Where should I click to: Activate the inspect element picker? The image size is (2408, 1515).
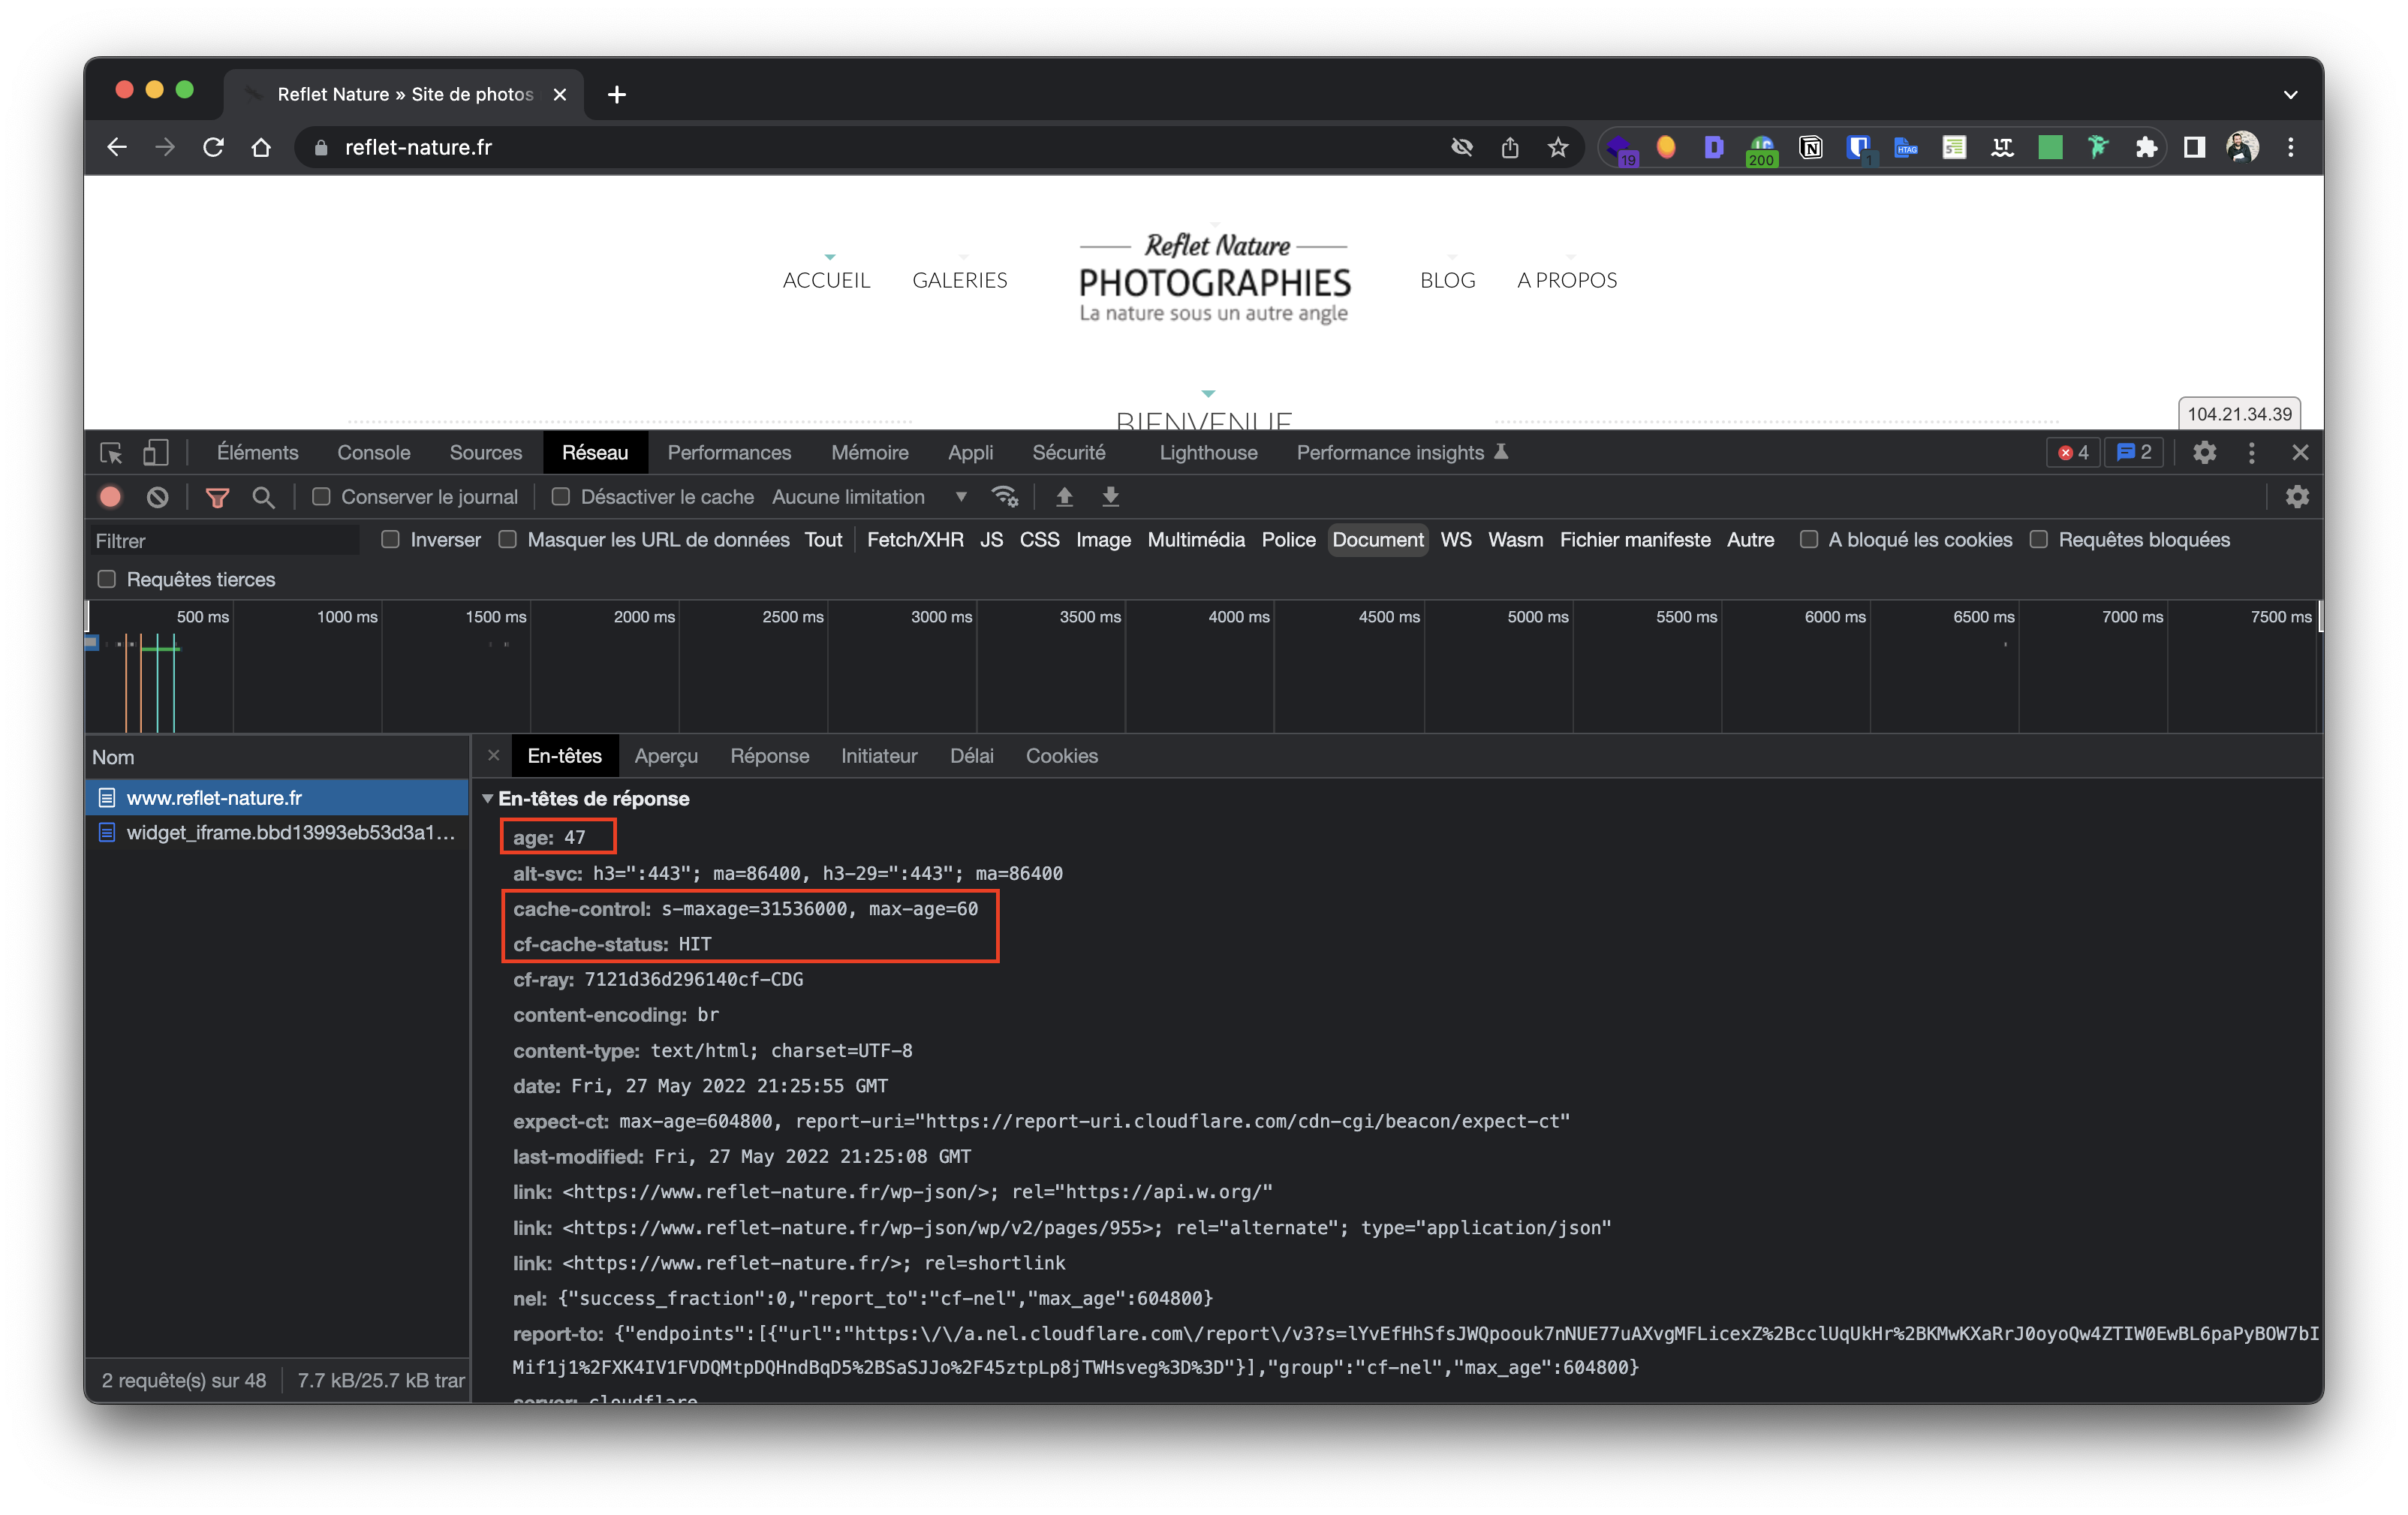[111, 453]
